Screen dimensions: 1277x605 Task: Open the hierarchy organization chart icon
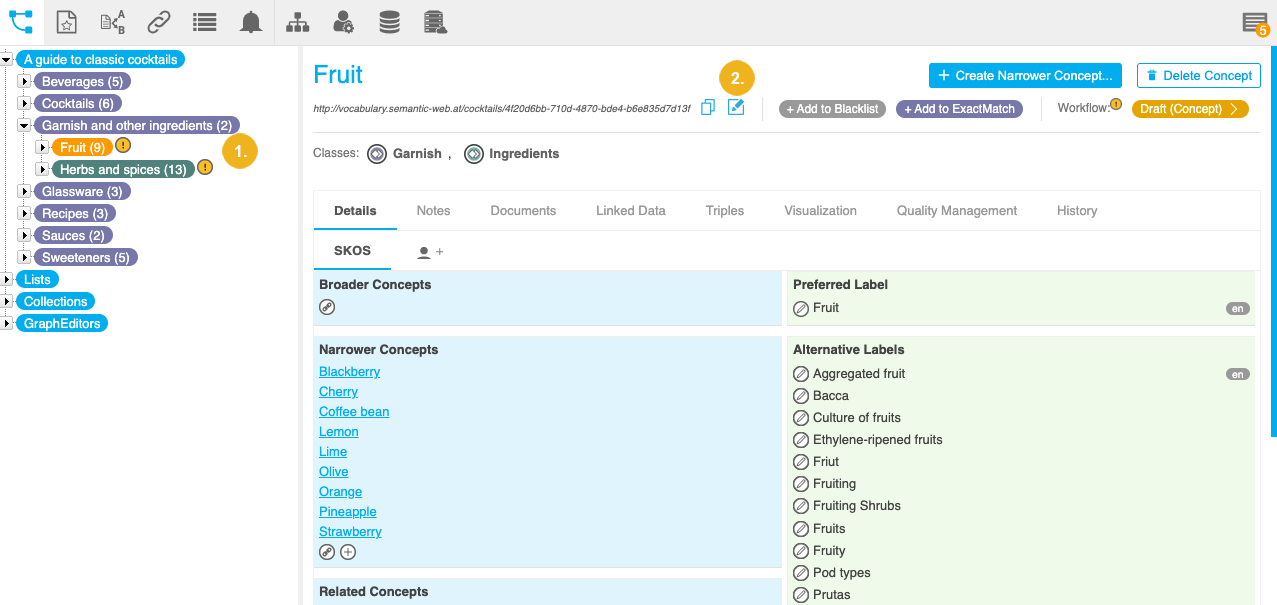tap(297, 22)
